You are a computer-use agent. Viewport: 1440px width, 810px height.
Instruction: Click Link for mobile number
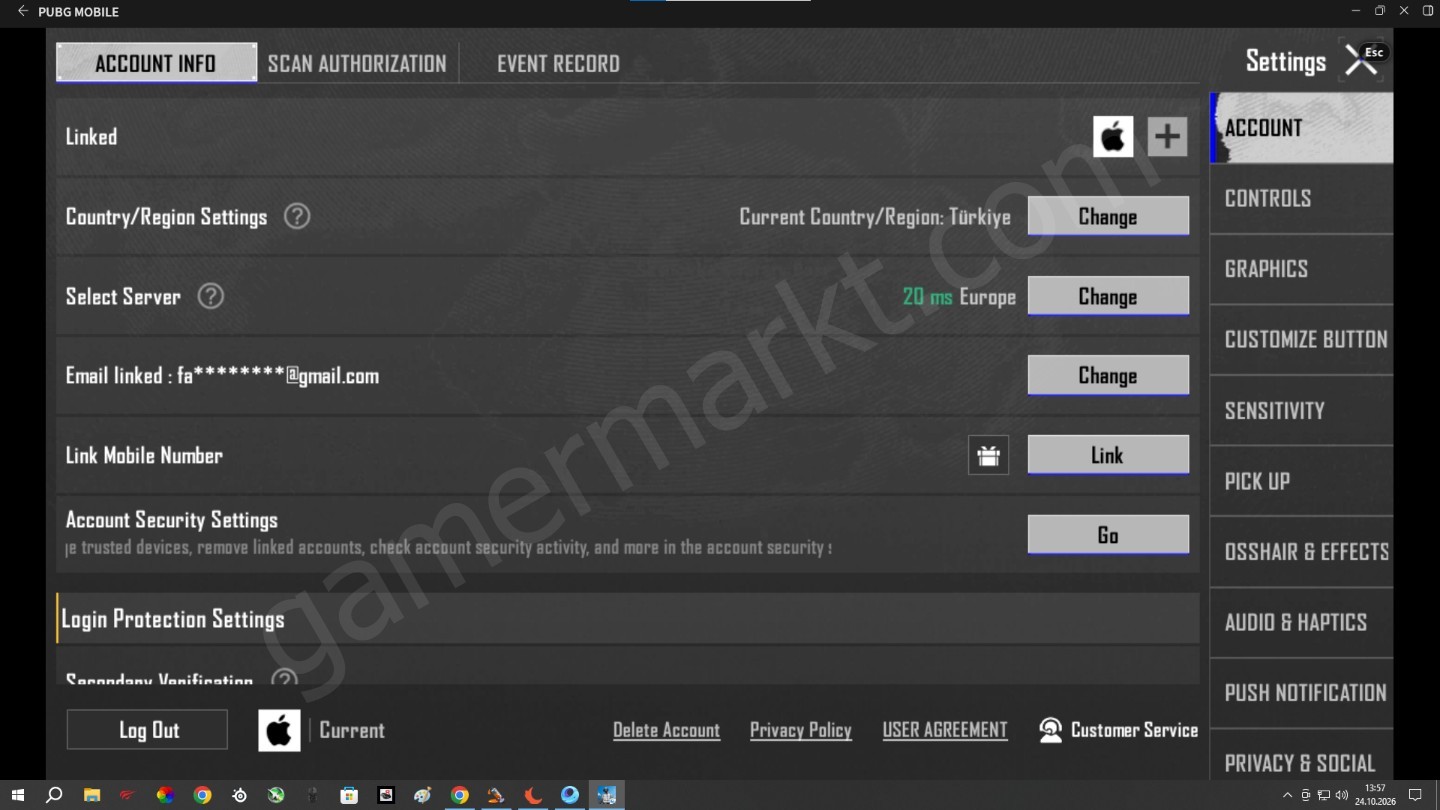point(1108,455)
